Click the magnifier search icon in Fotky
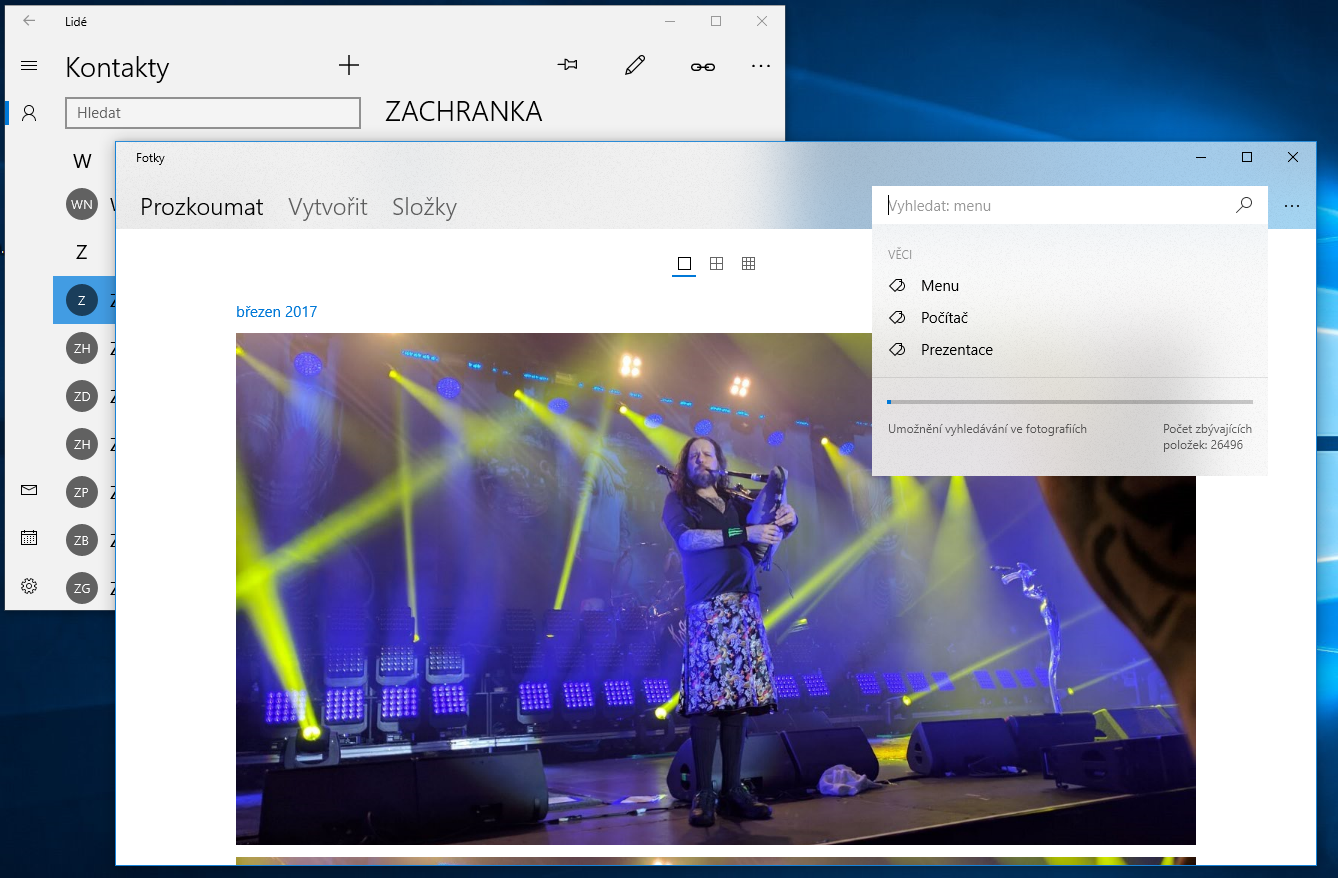1338x878 pixels. 1244,205
